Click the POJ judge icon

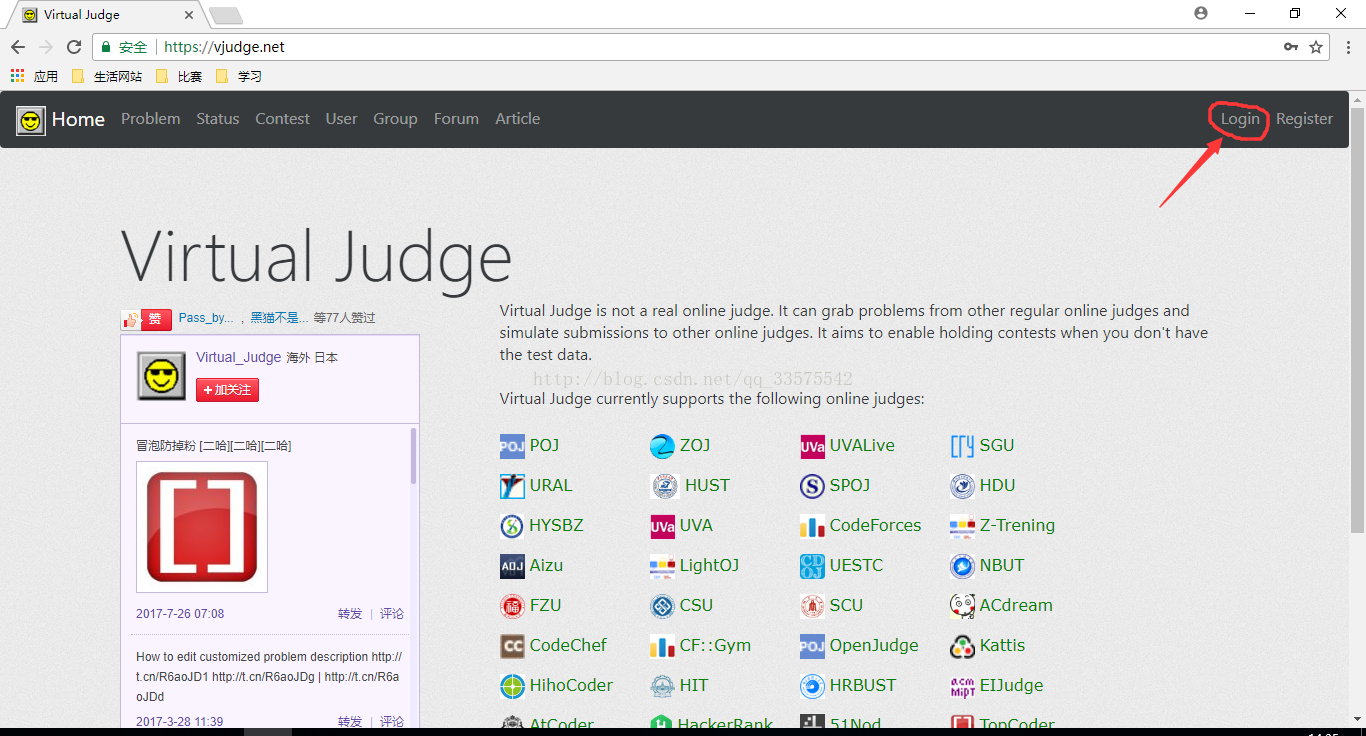tap(512, 446)
